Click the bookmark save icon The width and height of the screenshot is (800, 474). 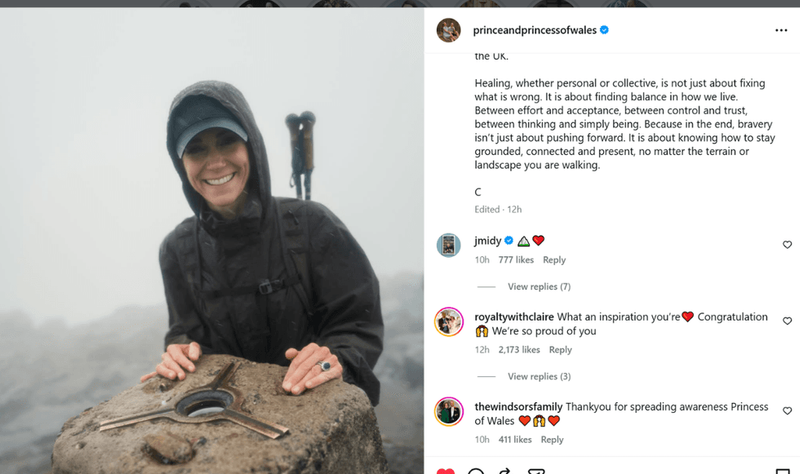[782, 470]
